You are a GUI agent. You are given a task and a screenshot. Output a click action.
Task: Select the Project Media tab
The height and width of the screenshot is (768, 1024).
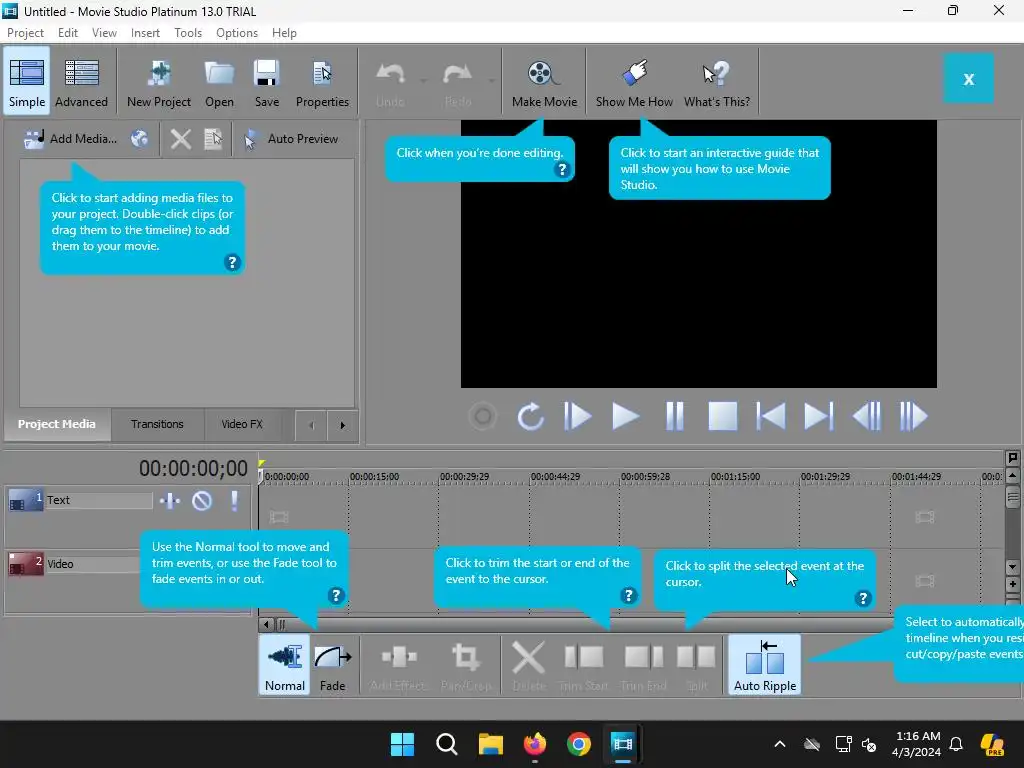pos(57,424)
